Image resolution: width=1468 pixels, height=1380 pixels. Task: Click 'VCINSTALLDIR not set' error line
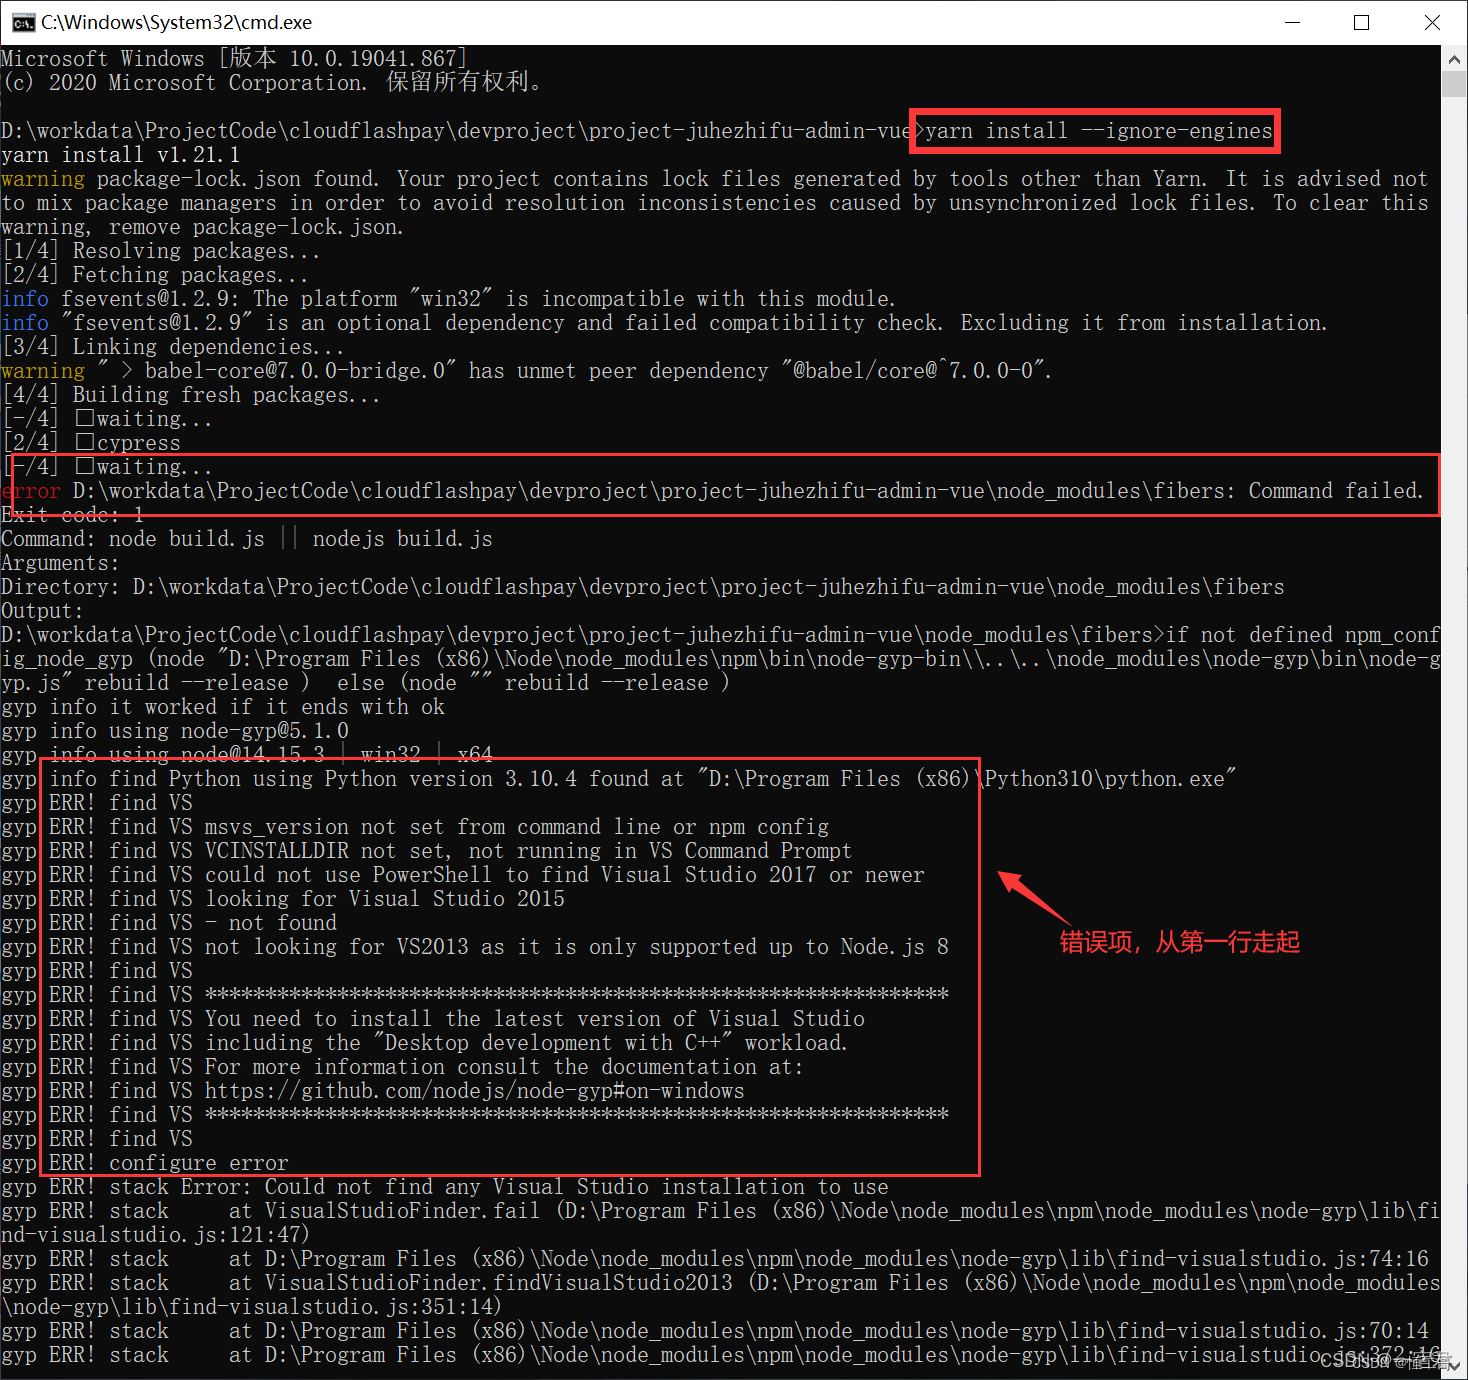point(426,851)
